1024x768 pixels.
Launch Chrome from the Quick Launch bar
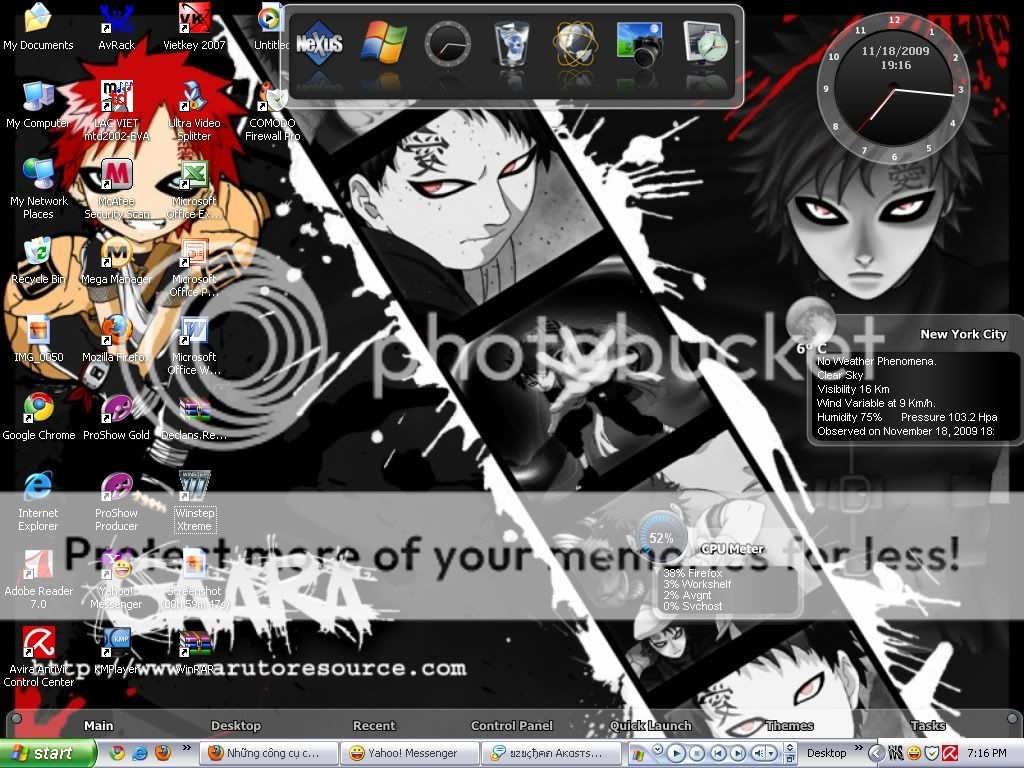[x=117, y=753]
